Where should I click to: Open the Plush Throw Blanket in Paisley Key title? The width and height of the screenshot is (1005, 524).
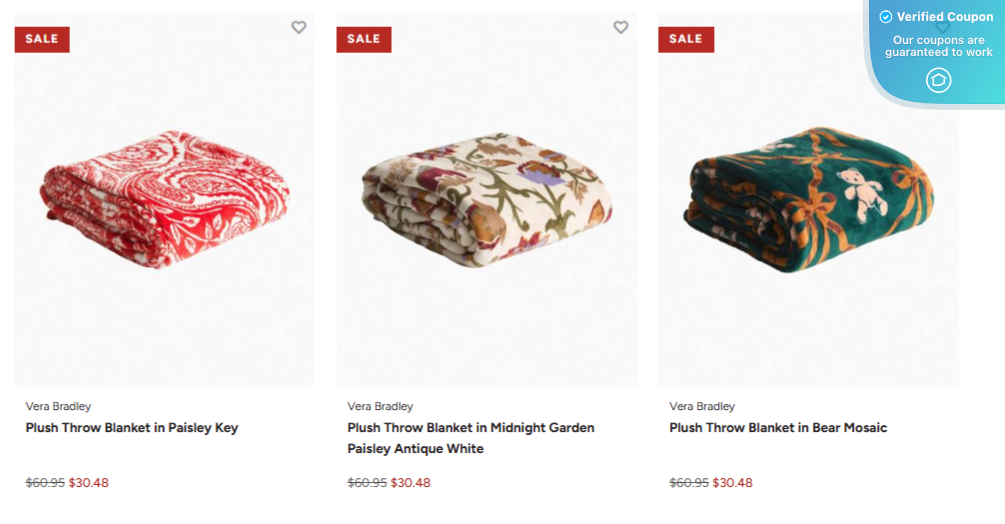[132, 428]
